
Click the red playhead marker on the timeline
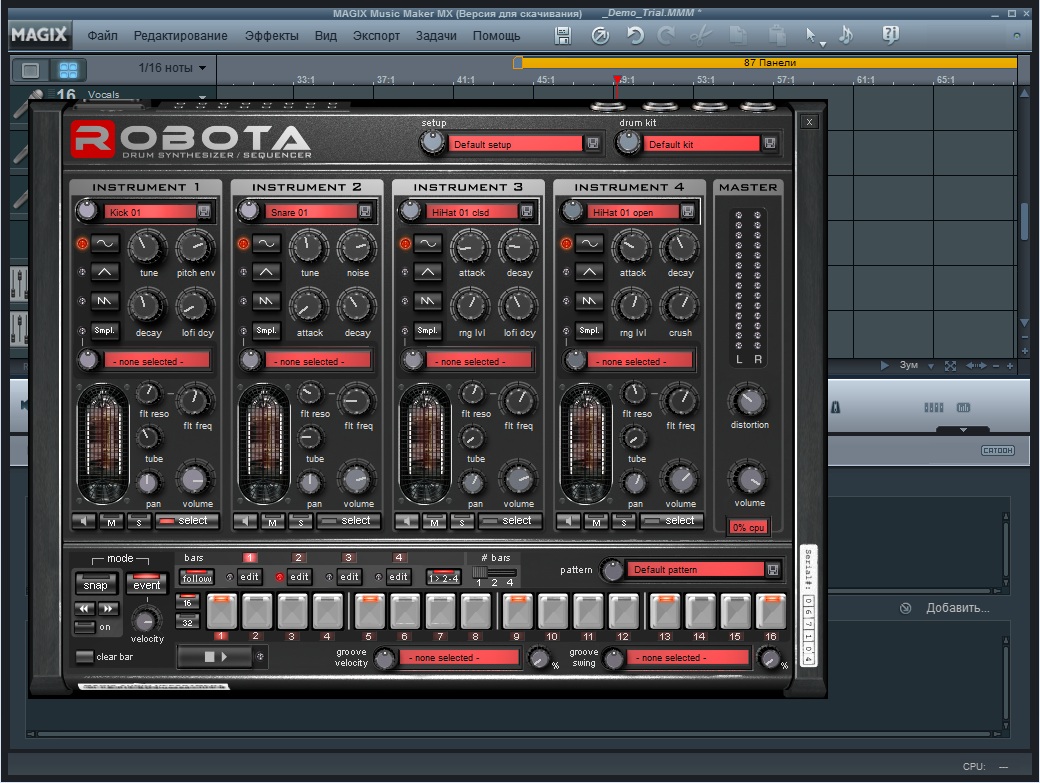[617, 80]
